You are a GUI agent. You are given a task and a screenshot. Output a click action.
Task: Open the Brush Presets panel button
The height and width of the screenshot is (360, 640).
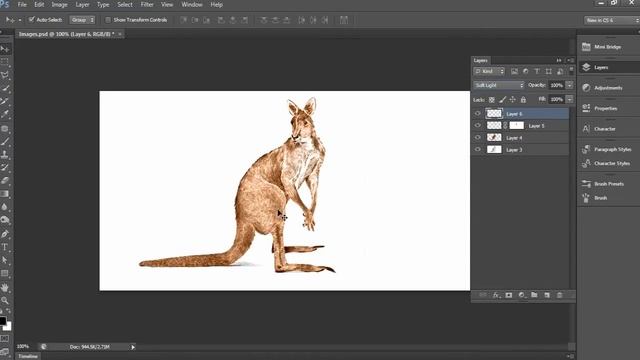coord(608,184)
